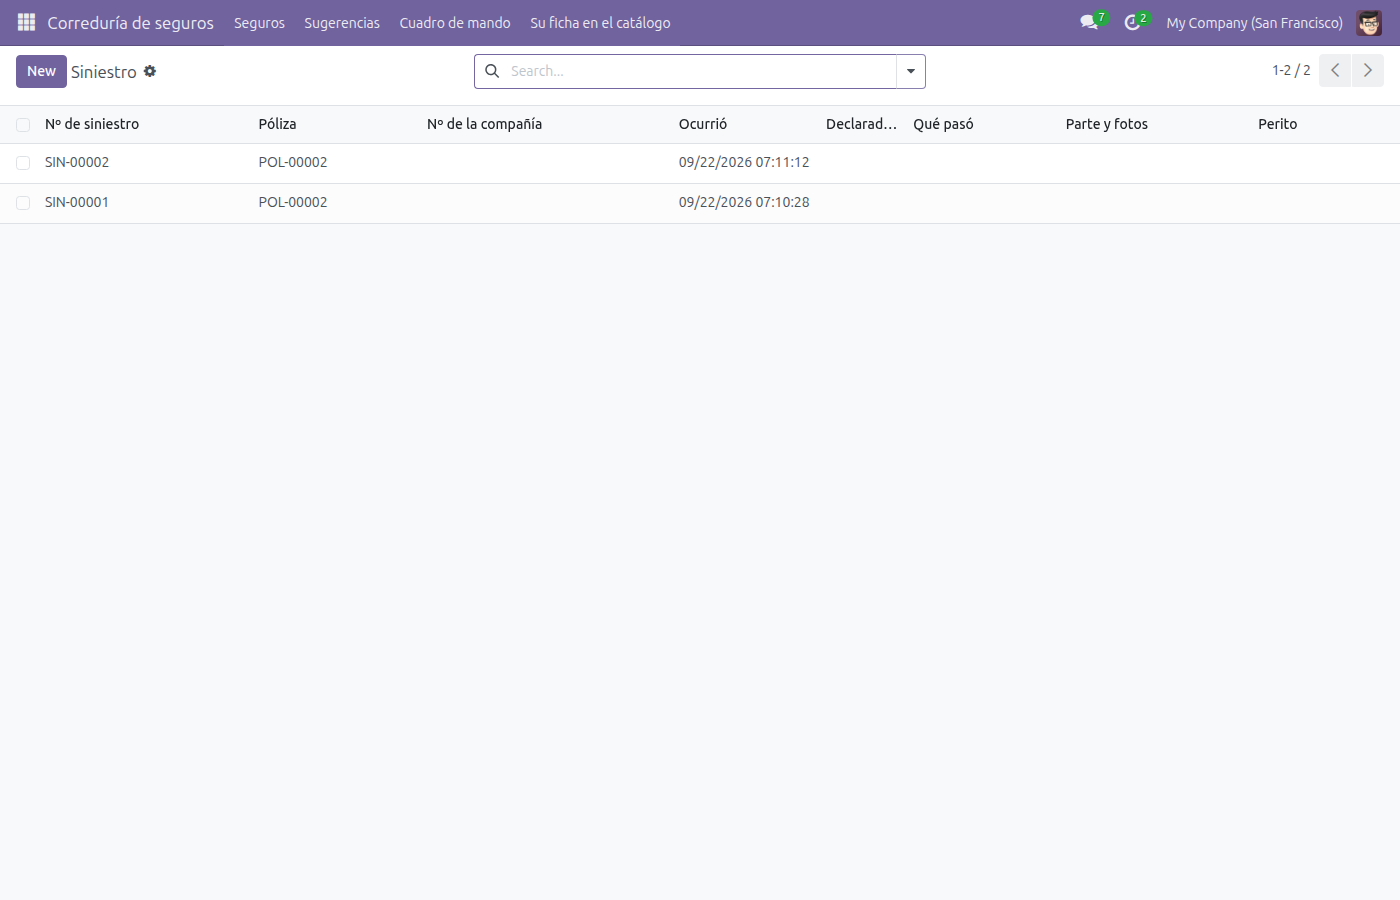Switch company via My Company (San Francisco)

pos(1254,22)
